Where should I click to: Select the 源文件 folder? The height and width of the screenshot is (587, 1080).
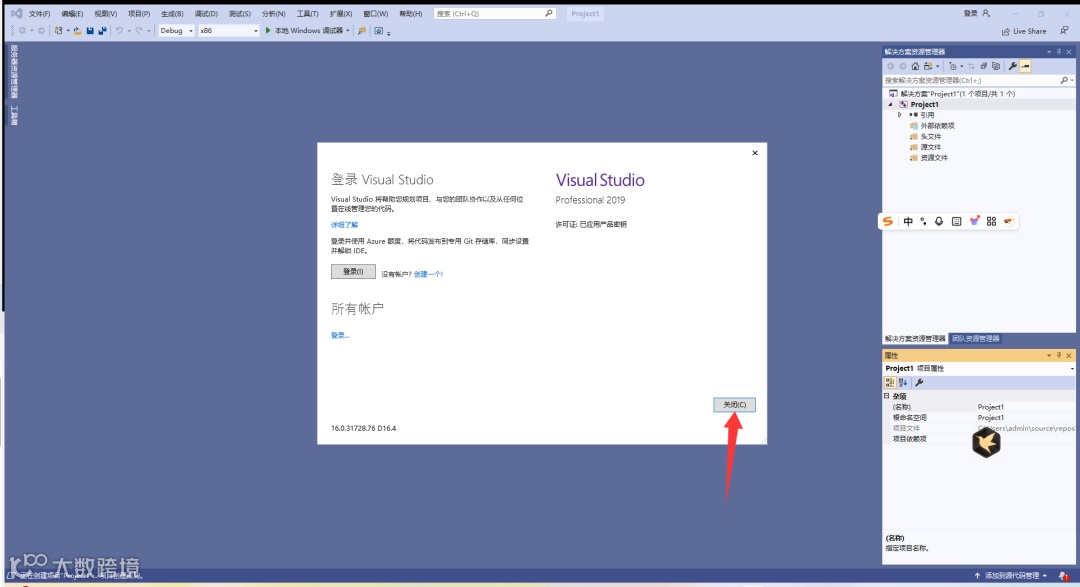pos(931,147)
